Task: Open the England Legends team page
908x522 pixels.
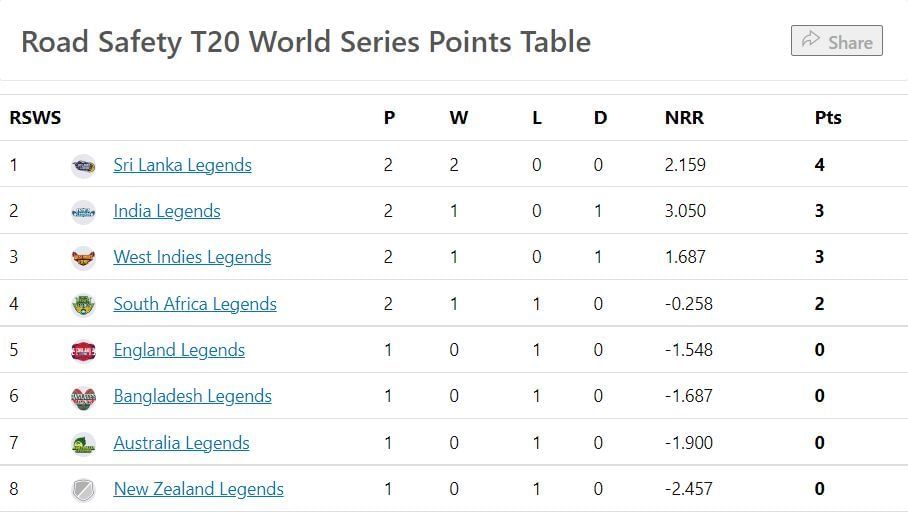Action: [179, 350]
